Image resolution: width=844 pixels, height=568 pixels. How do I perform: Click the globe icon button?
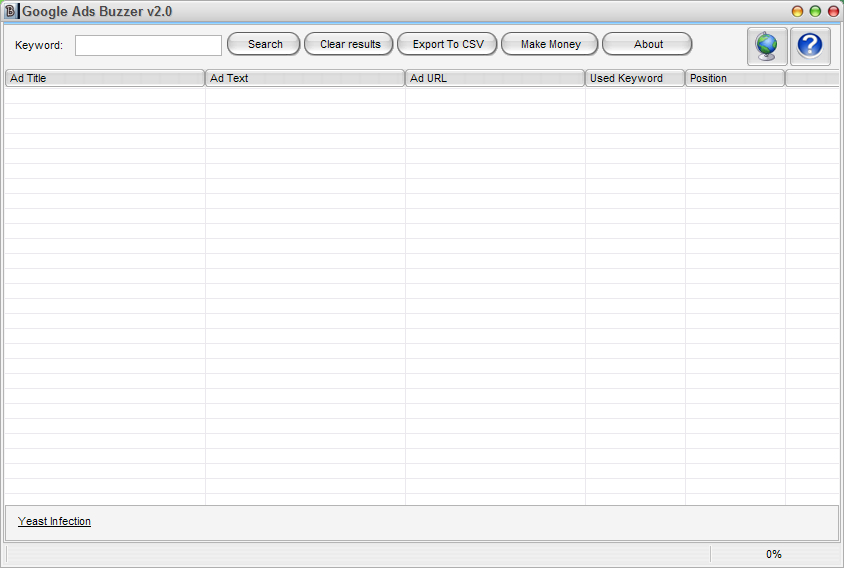767,46
